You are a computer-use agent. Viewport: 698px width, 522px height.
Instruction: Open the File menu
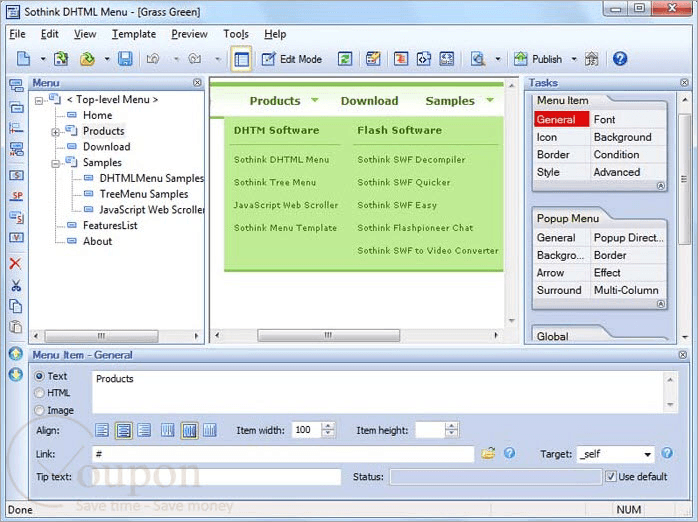pyautogui.click(x=17, y=34)
